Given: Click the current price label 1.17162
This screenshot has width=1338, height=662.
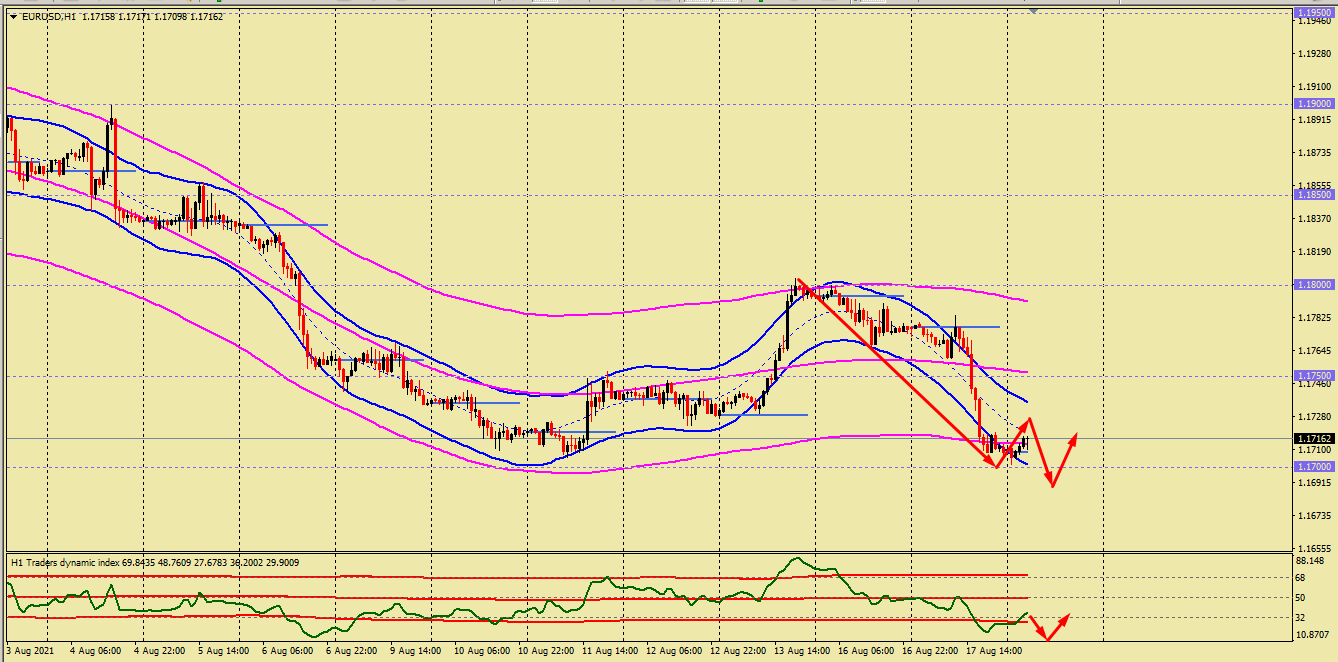Looking at the screenshot, I should [1314, 439].
